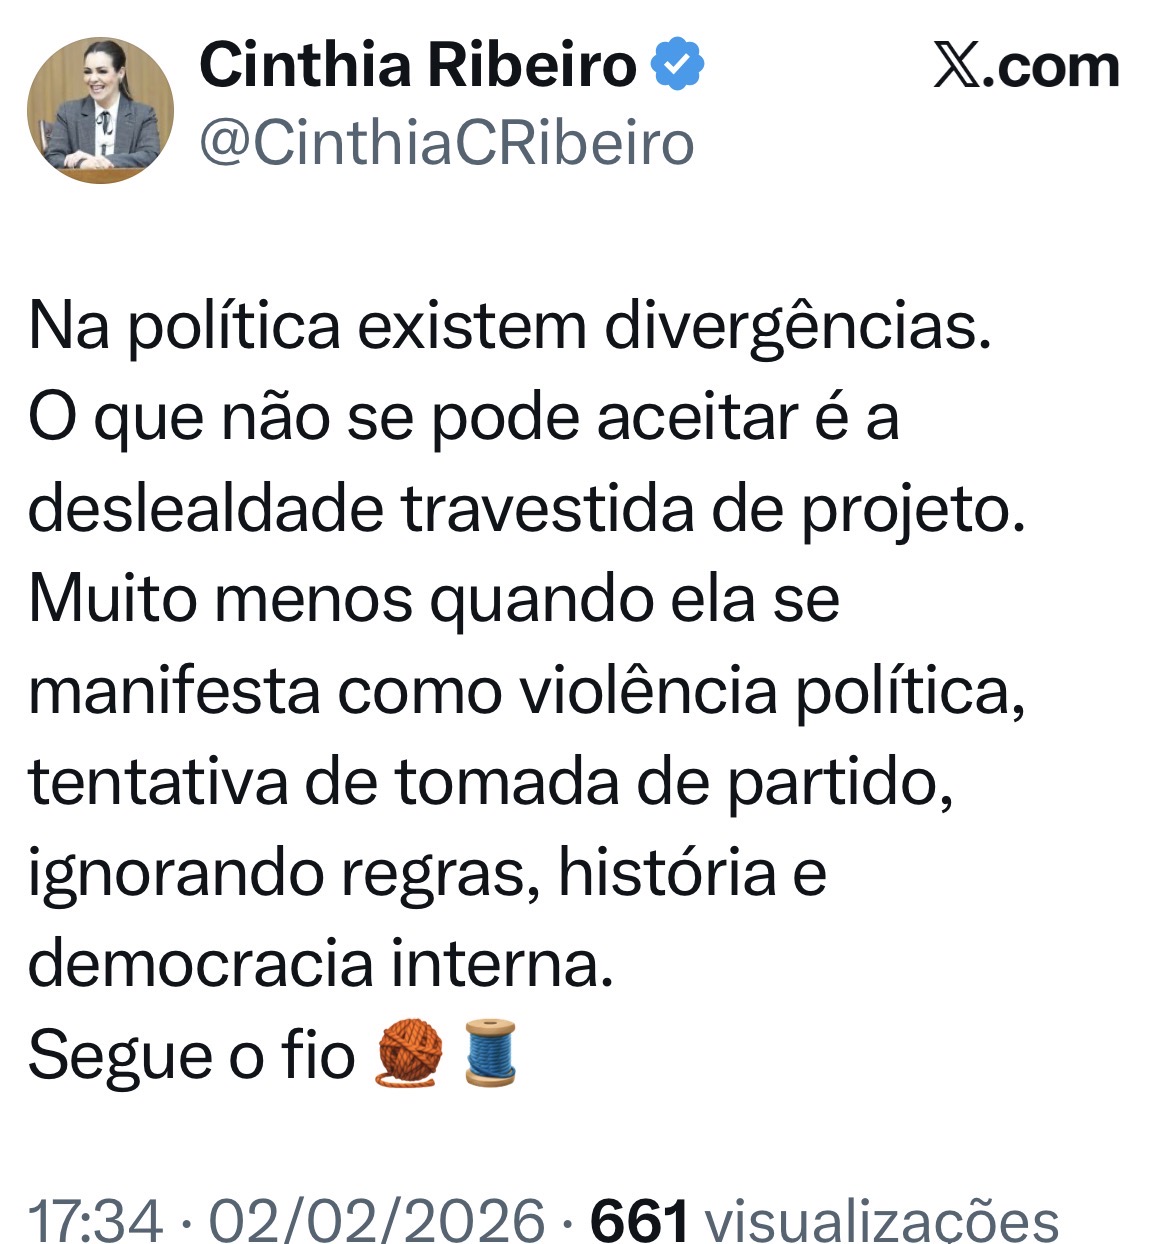The image size is (1170, 1244).
Task: Click the line "tentativa de tomada de partido,"
Action: [x=490, y=781]
